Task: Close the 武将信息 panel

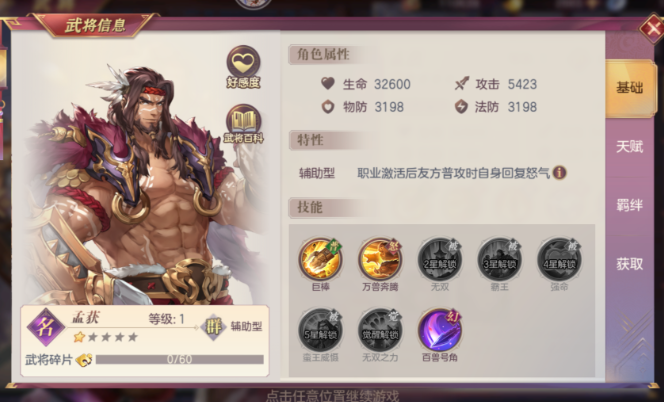Action: tap(651, 30)
